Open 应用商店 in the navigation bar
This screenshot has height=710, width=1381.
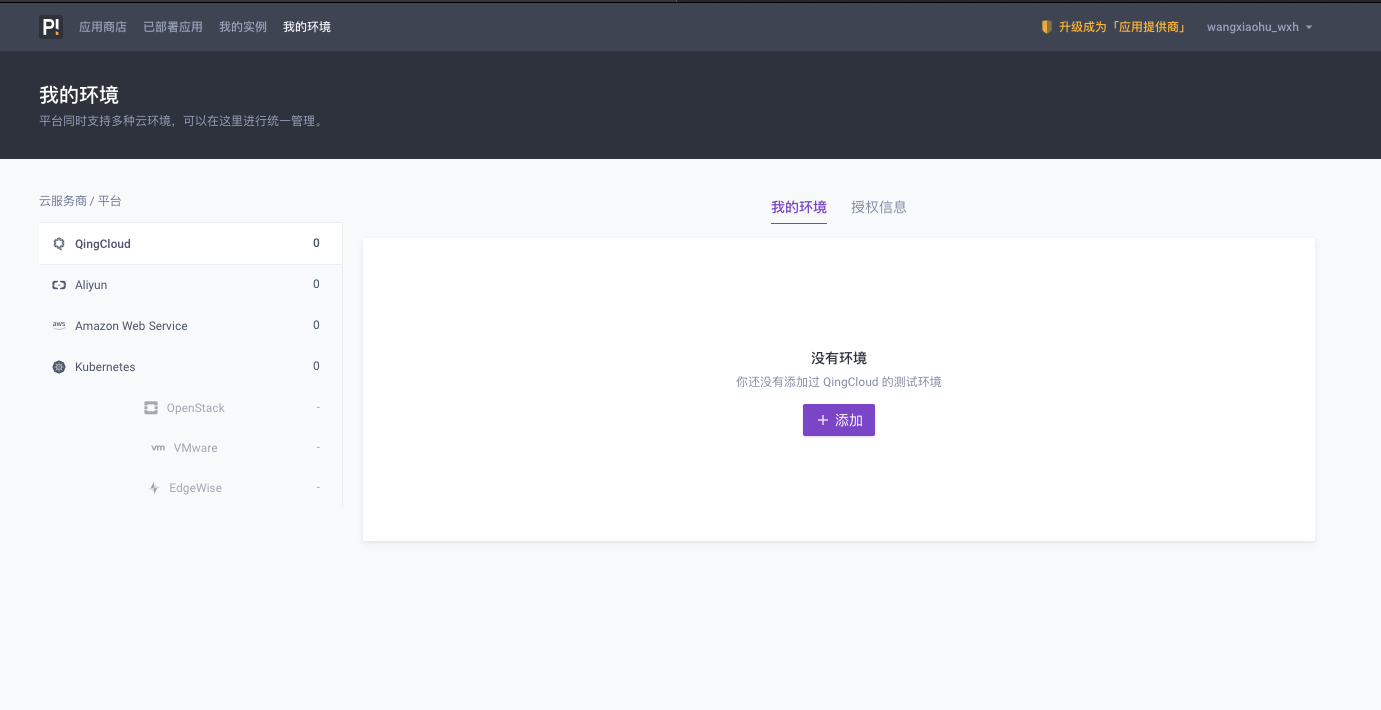click(103, 27)
